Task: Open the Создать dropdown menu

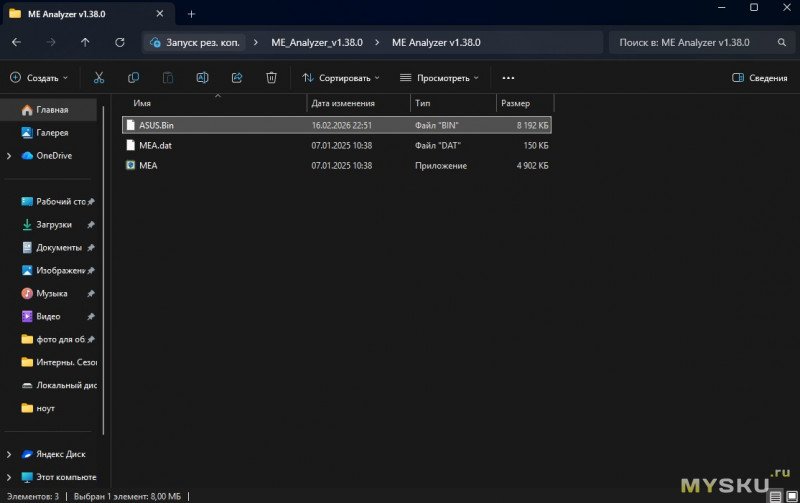Action: click(39, 77)
